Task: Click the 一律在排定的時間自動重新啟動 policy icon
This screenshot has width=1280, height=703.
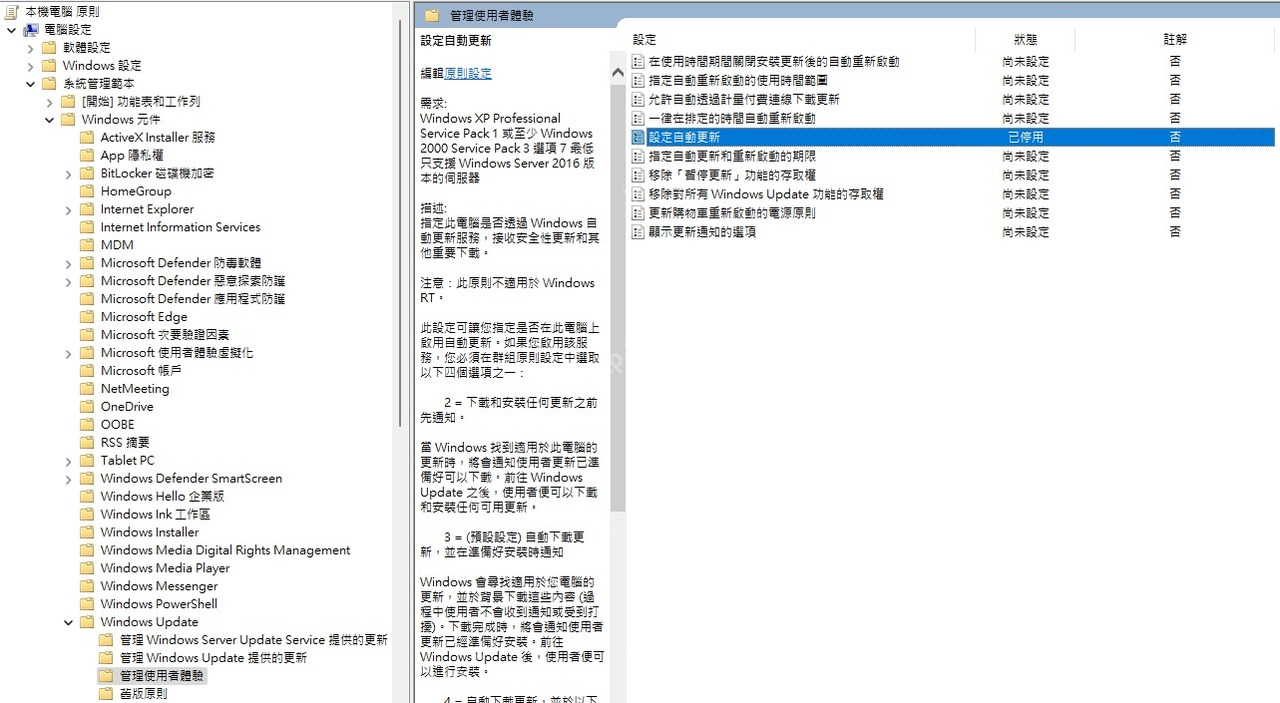Action: (638, 118)
